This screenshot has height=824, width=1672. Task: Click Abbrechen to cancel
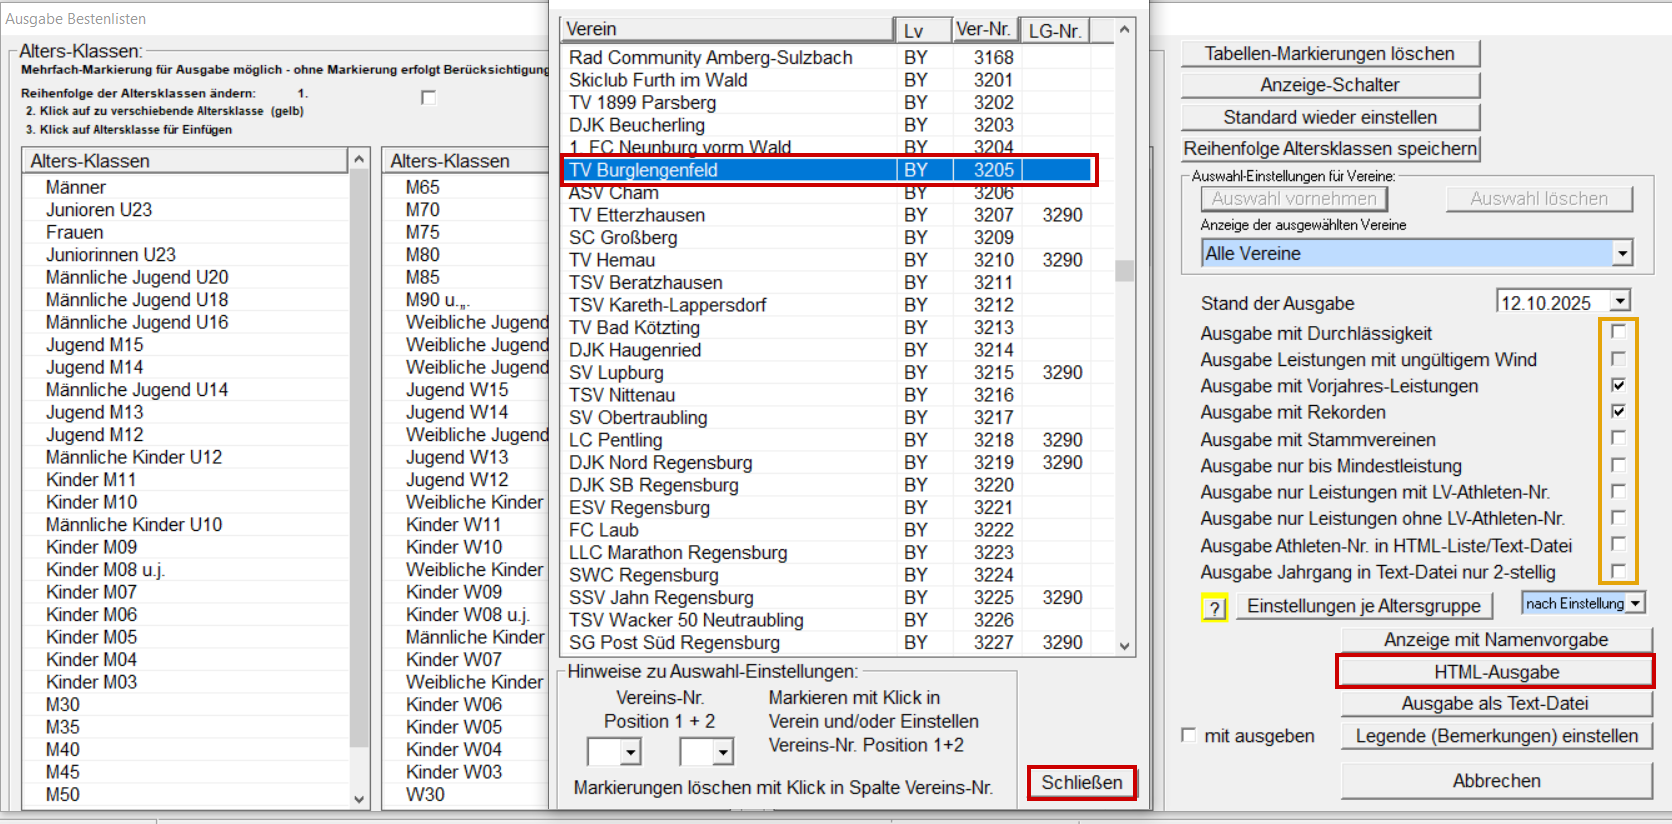[x=1495, y=781]
